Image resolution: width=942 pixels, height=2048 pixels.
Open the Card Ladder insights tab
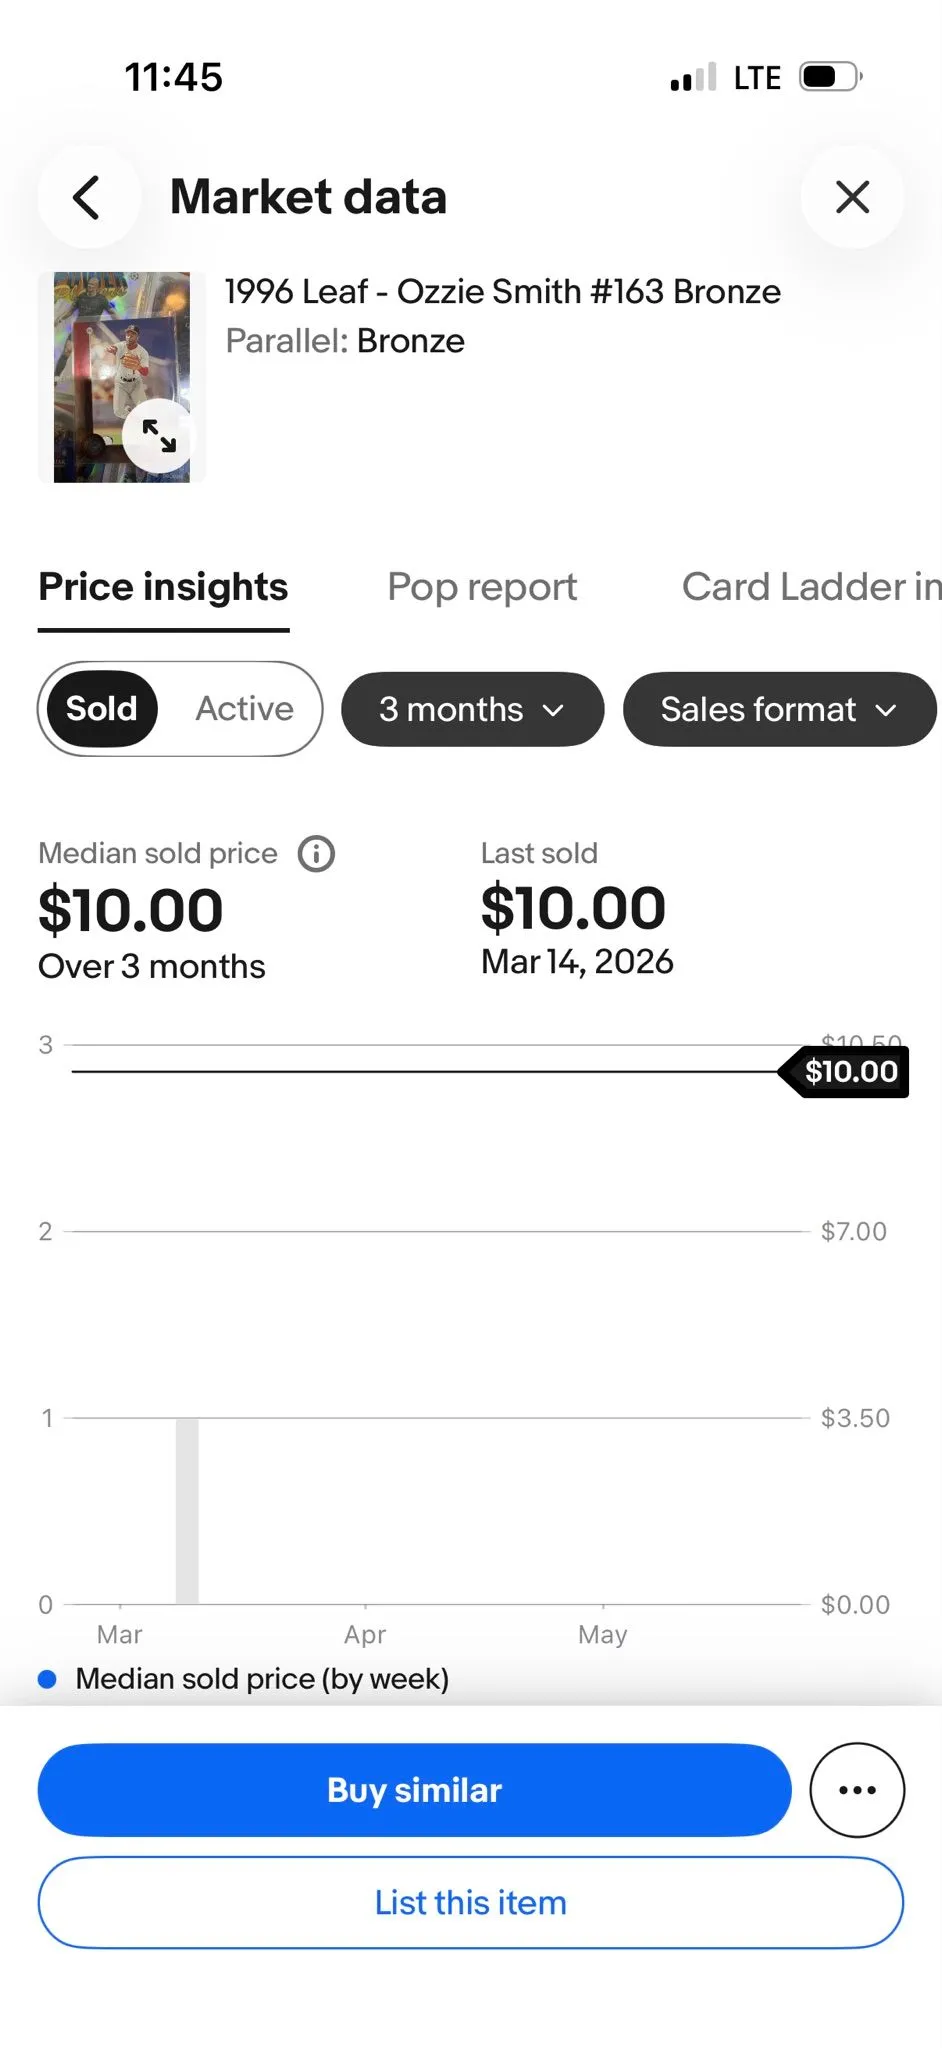pos(811,587)
